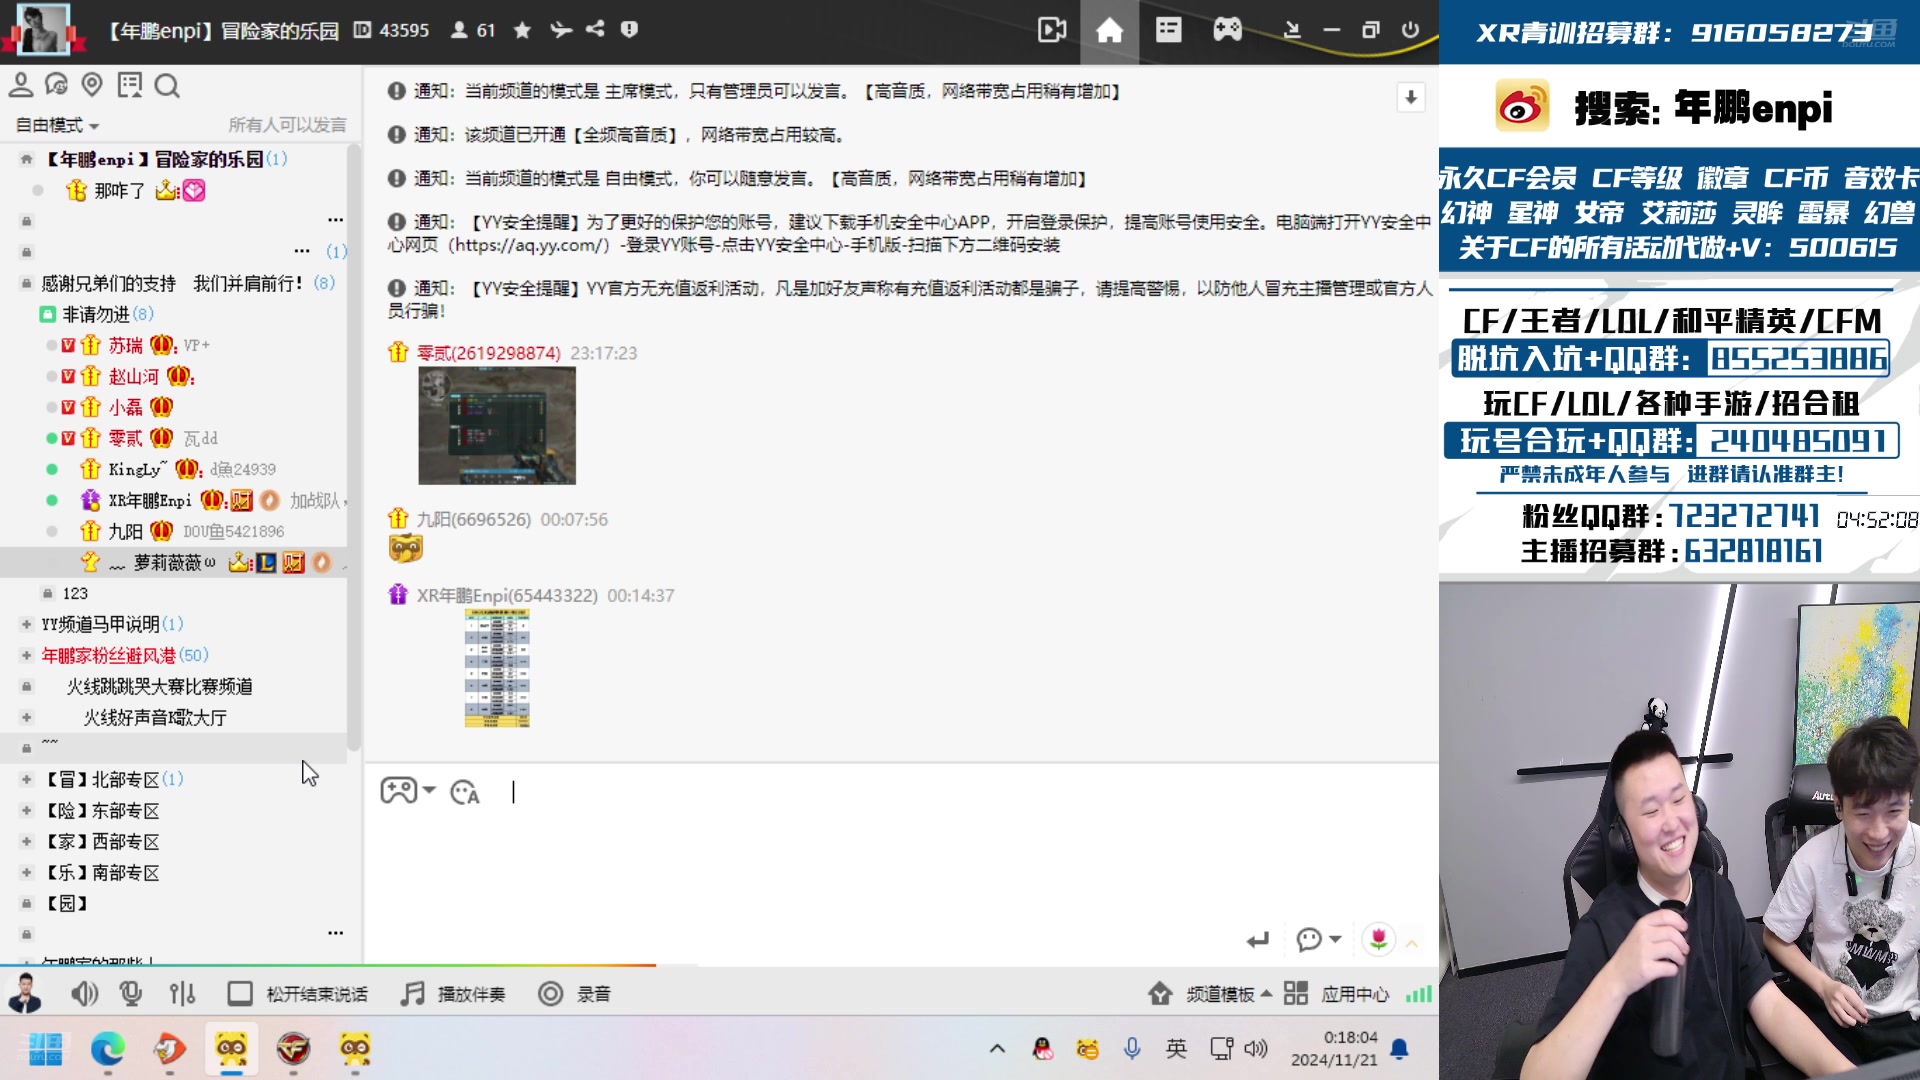Open the CrossFire icon on taskbar

pyautogui.click(x=293, y=1048)
